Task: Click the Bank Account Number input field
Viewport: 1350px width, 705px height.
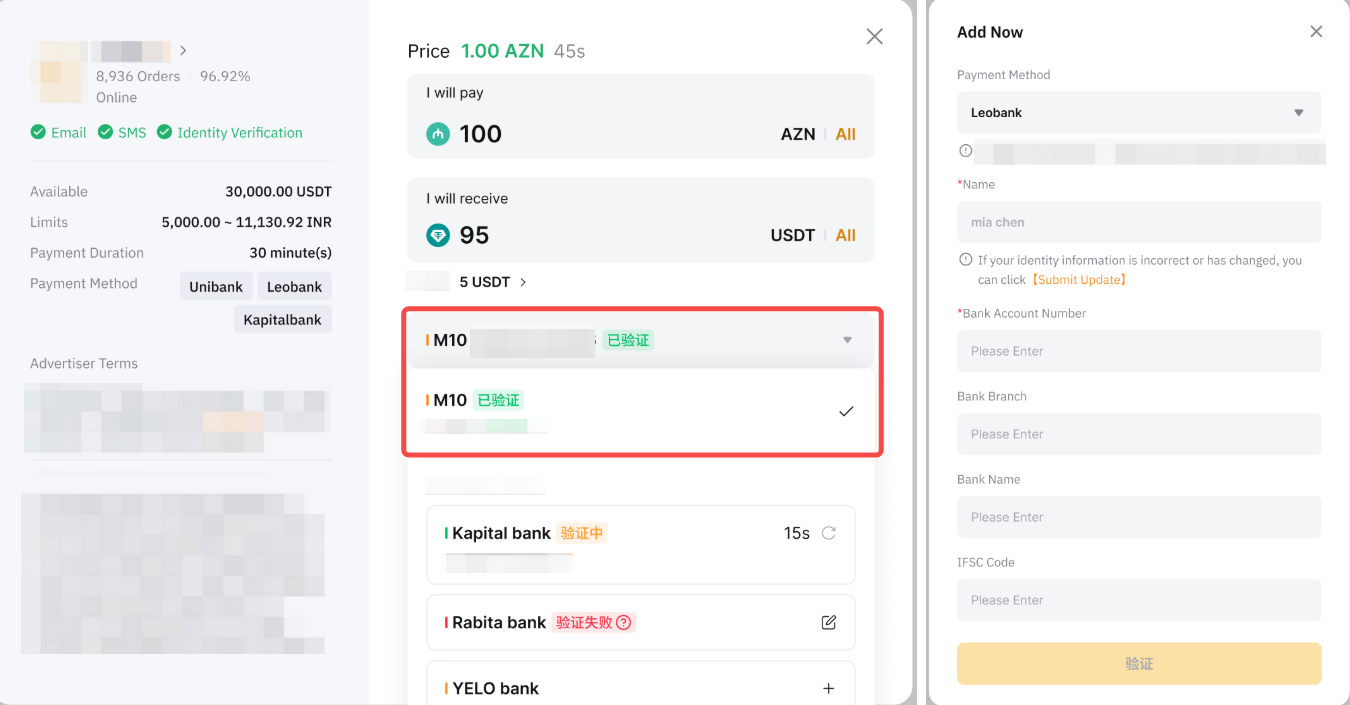Action: click(x=1139, y=351)
